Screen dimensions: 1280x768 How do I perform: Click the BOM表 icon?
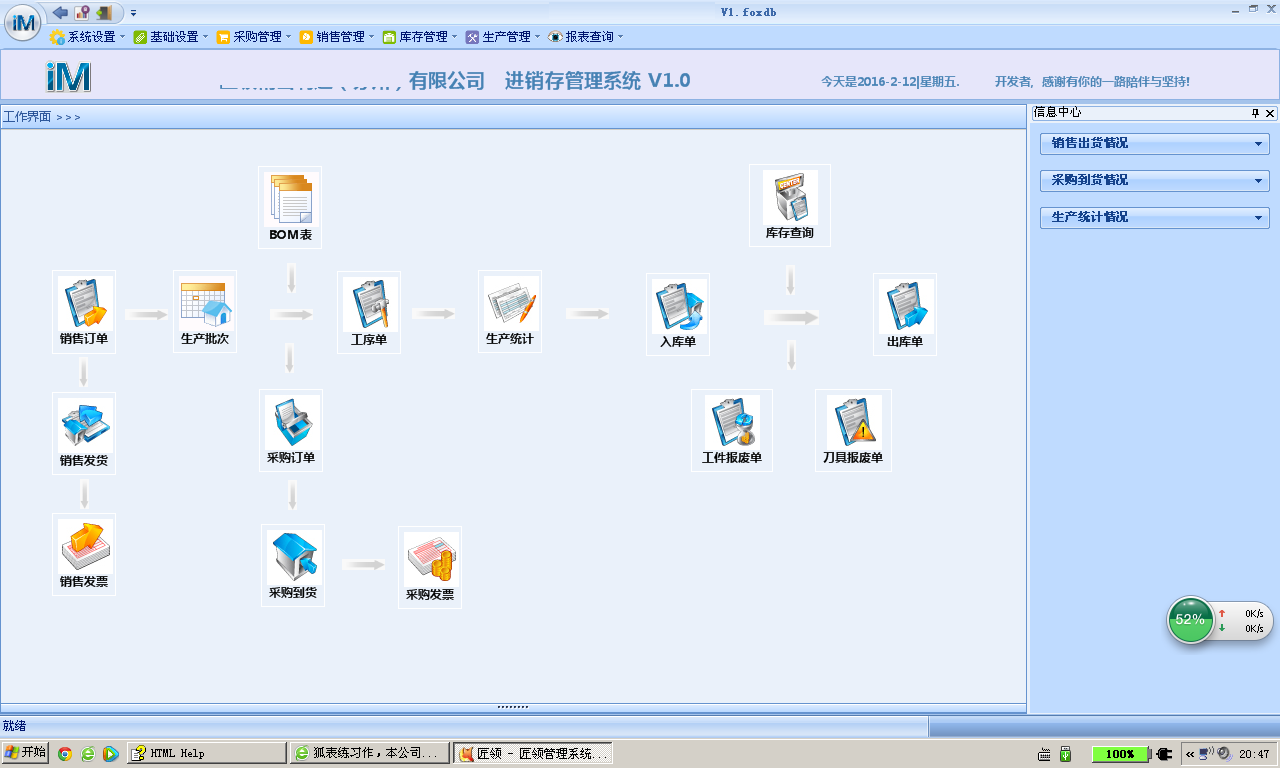pyautogui.click(x=290, y=200)
